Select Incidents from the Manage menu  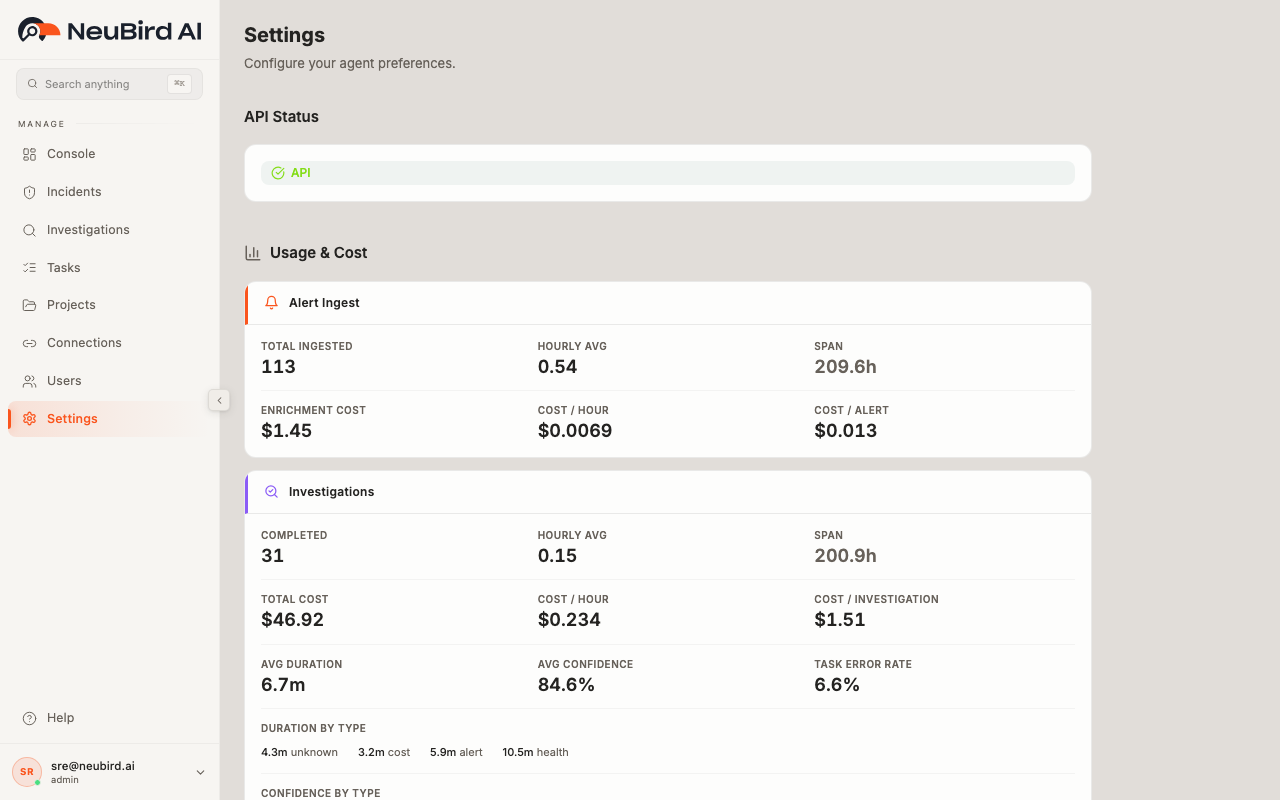pos(73,191)
